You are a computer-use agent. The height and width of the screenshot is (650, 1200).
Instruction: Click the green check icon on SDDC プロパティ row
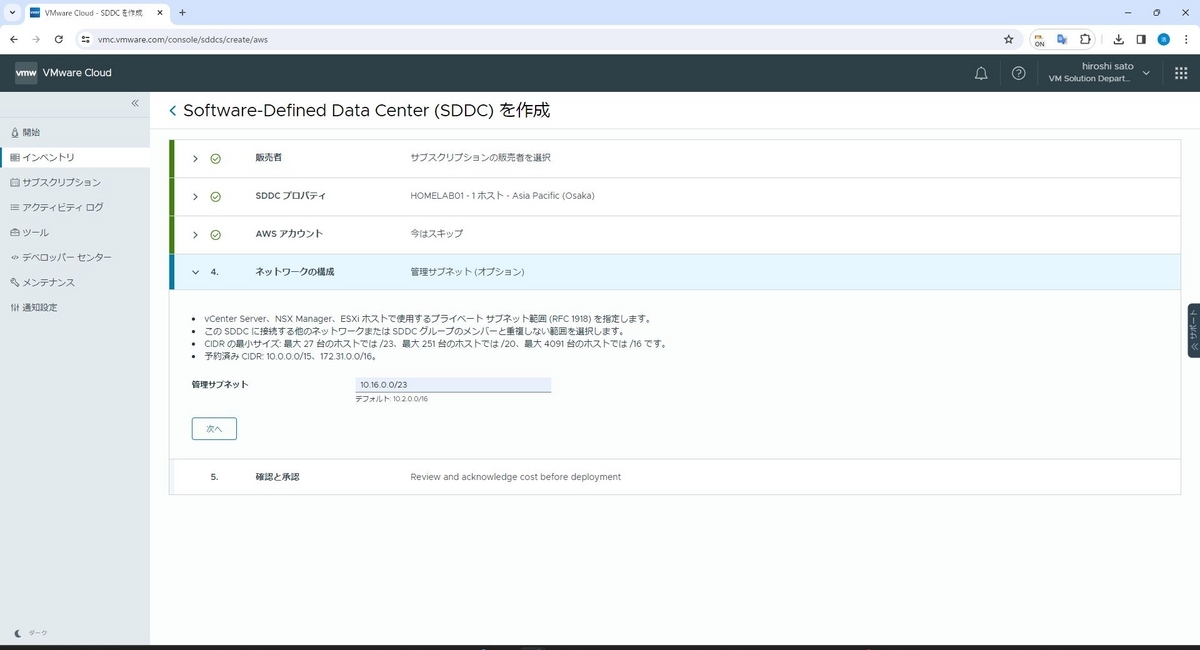tap(215, 196)
